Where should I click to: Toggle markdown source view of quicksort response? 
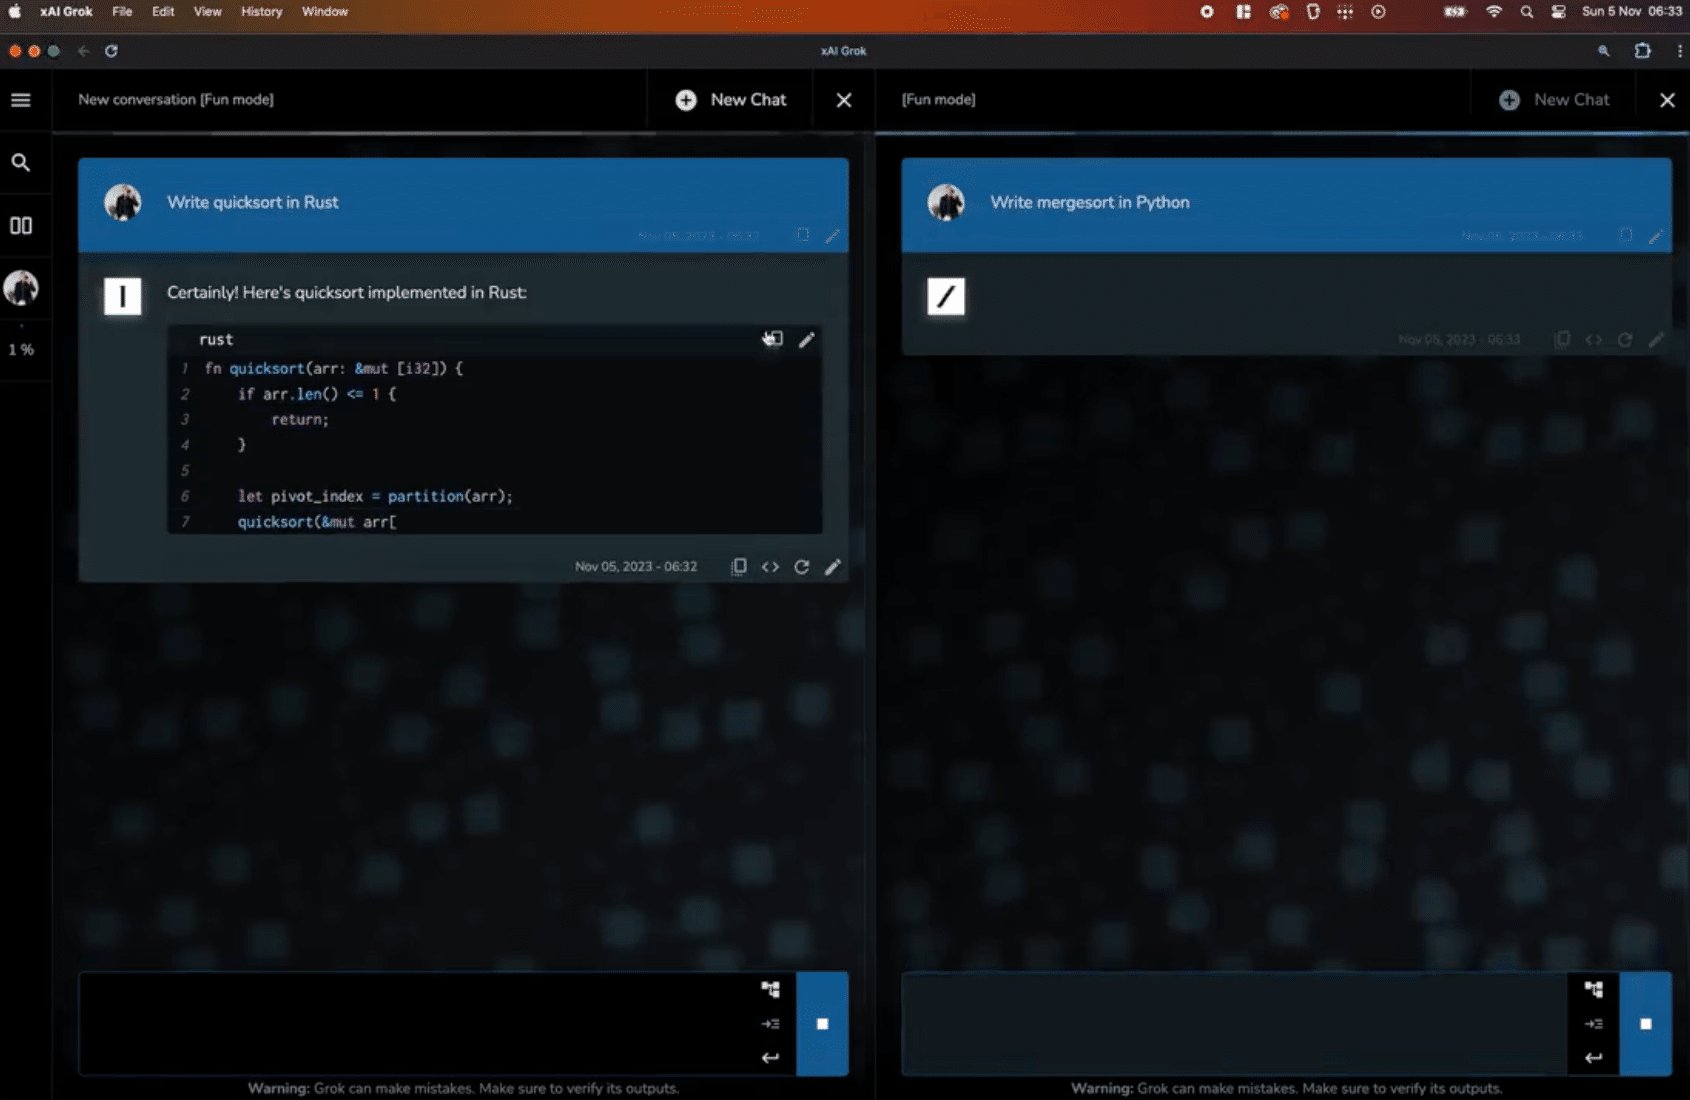(x=770, y=566)
